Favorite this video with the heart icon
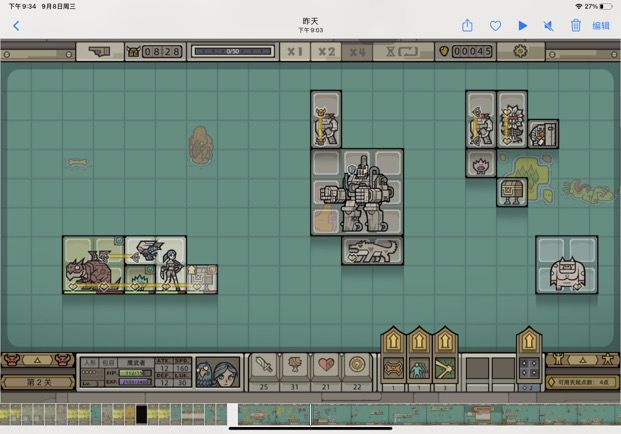 coord(495,25)
